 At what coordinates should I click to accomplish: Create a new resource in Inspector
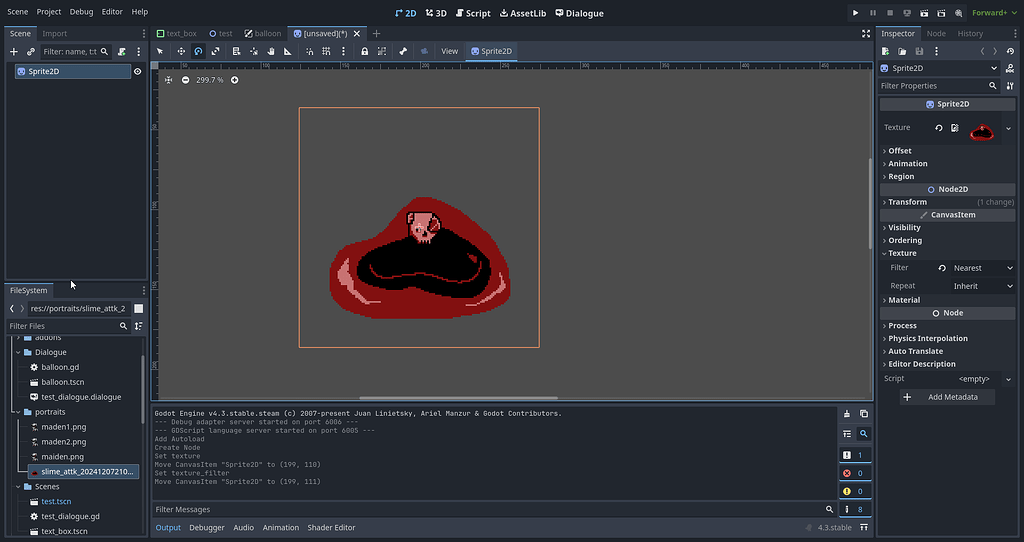(x=886, y=51)
